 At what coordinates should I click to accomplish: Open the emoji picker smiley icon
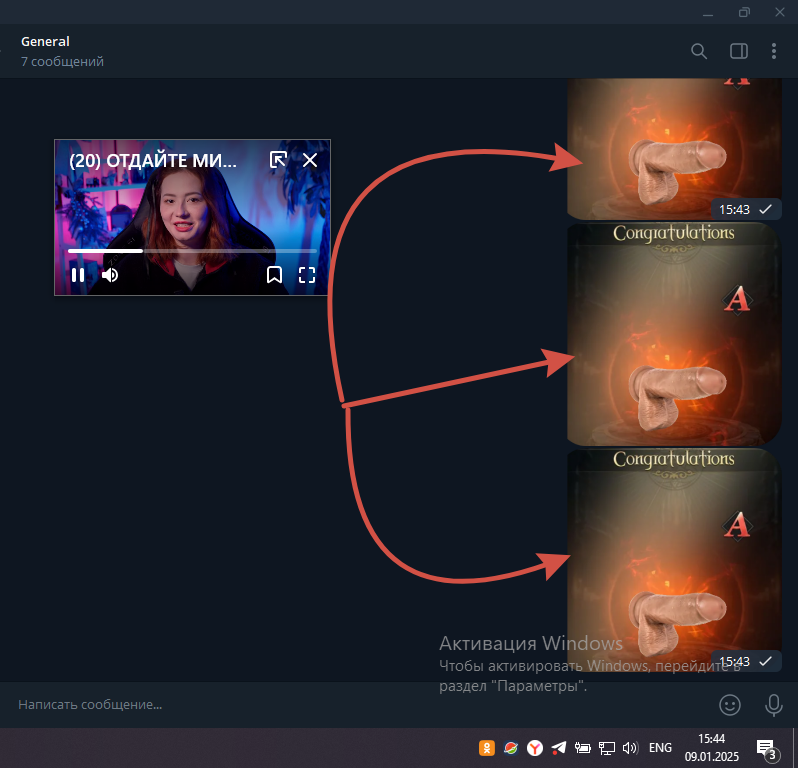tap(730, 705)
